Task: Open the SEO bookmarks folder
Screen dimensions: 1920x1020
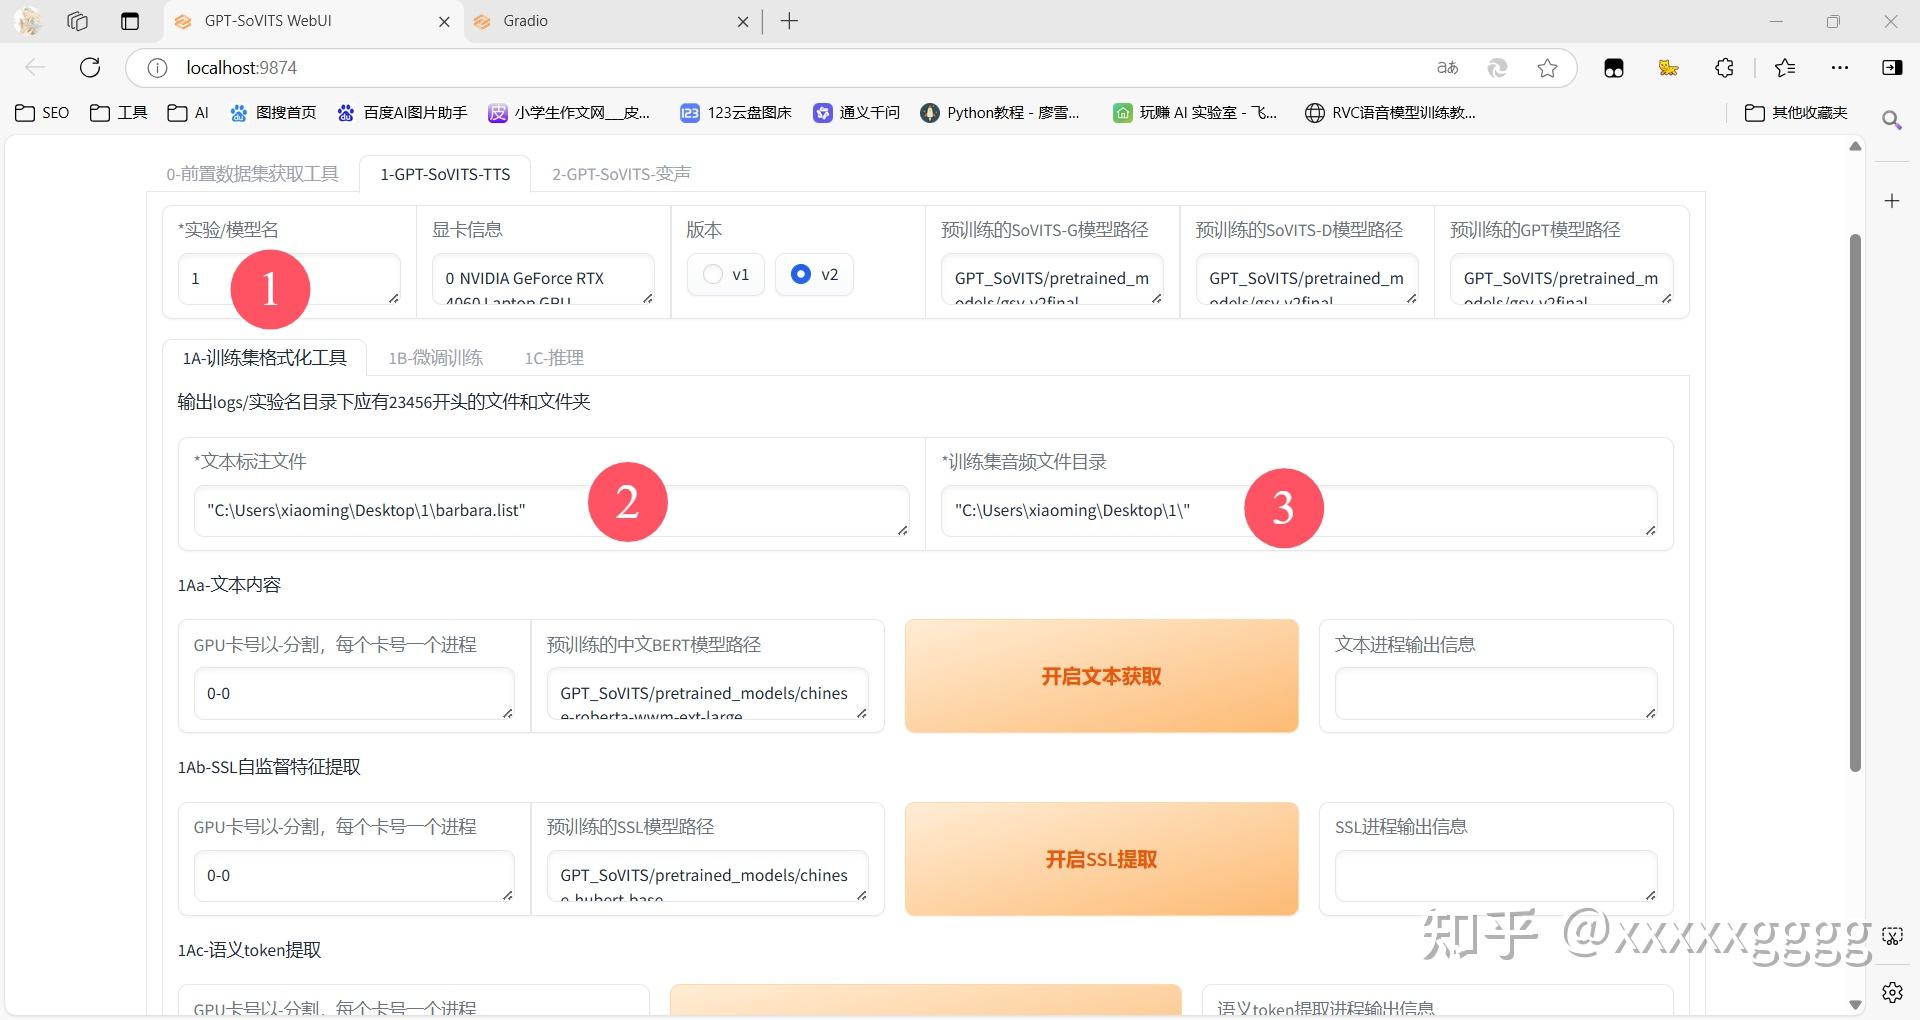Action: pos(41,112)
